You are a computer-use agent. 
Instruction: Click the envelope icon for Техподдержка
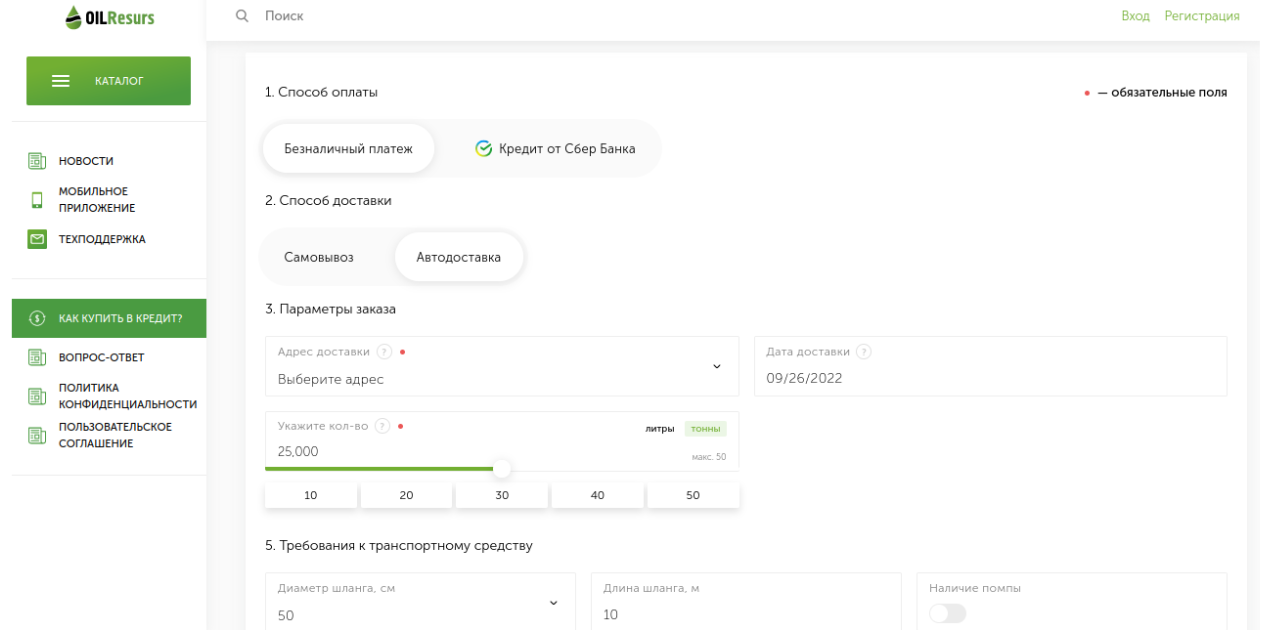coord(37,239)
